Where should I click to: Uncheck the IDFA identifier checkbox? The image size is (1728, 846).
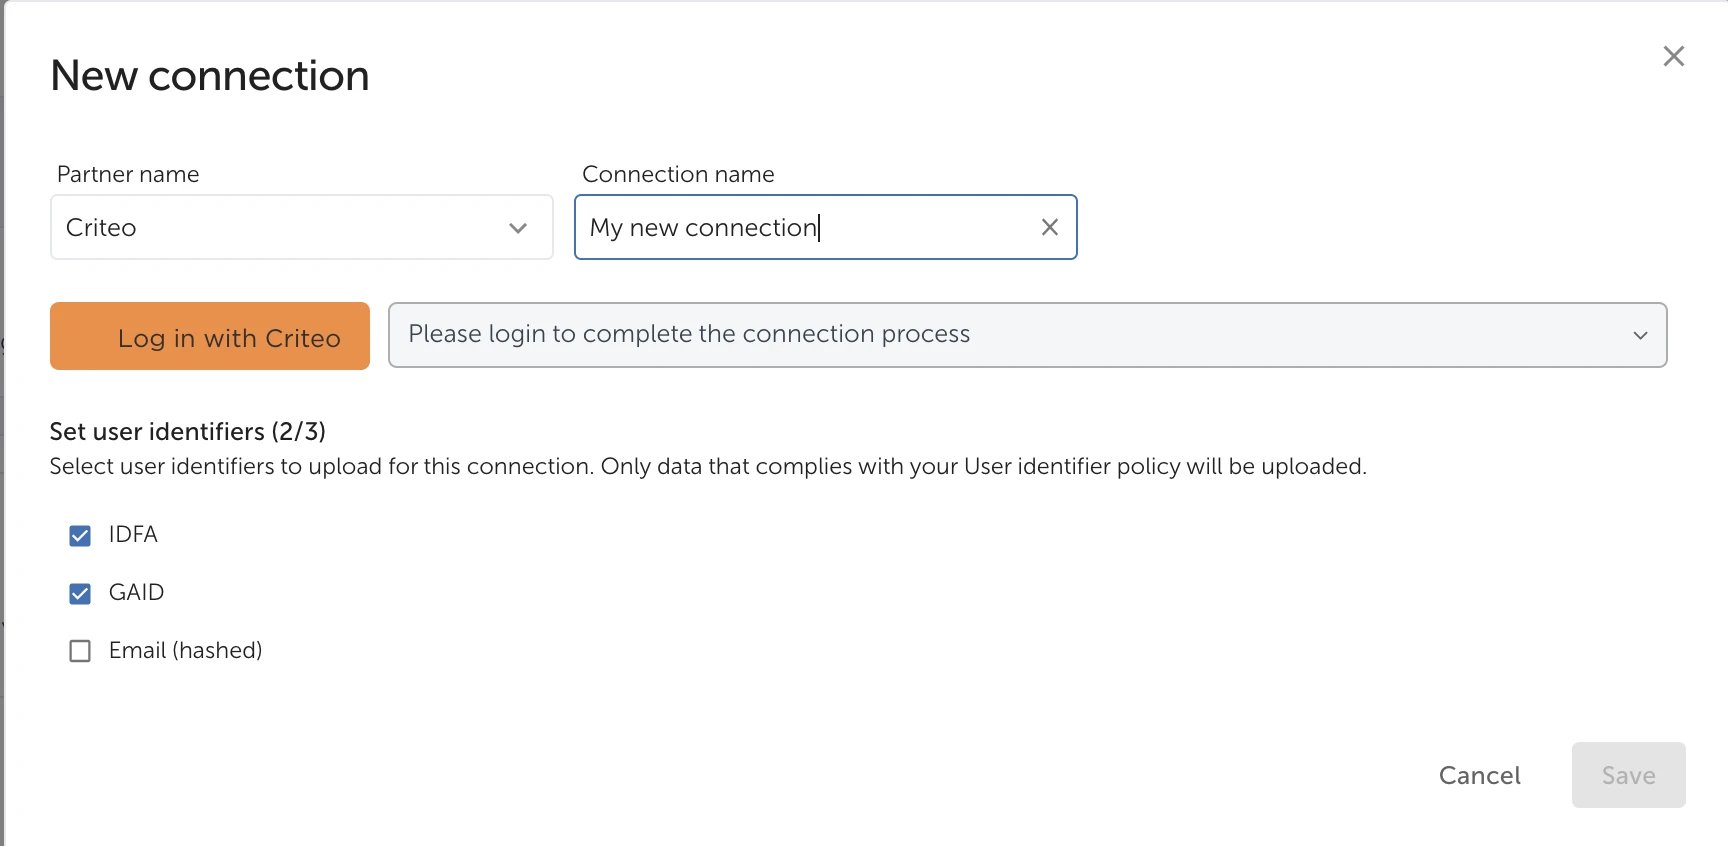pos(80,536)
